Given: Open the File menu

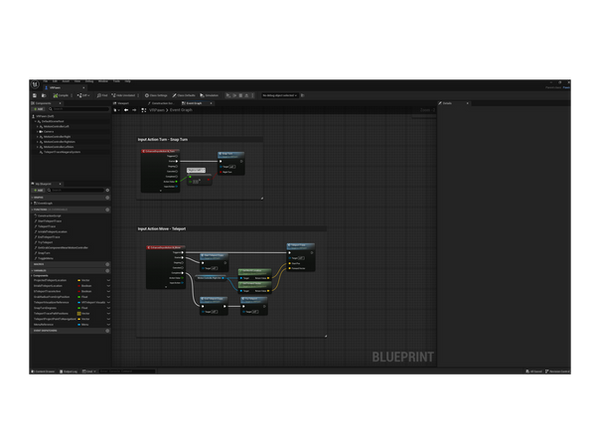Looking at the screenshot, I should [x=46, y=81].
